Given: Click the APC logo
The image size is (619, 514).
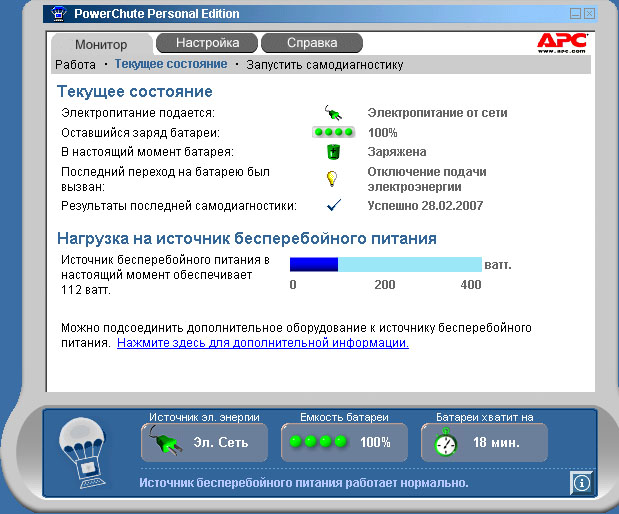Looking at the screenshot, I should pos(562,43).
